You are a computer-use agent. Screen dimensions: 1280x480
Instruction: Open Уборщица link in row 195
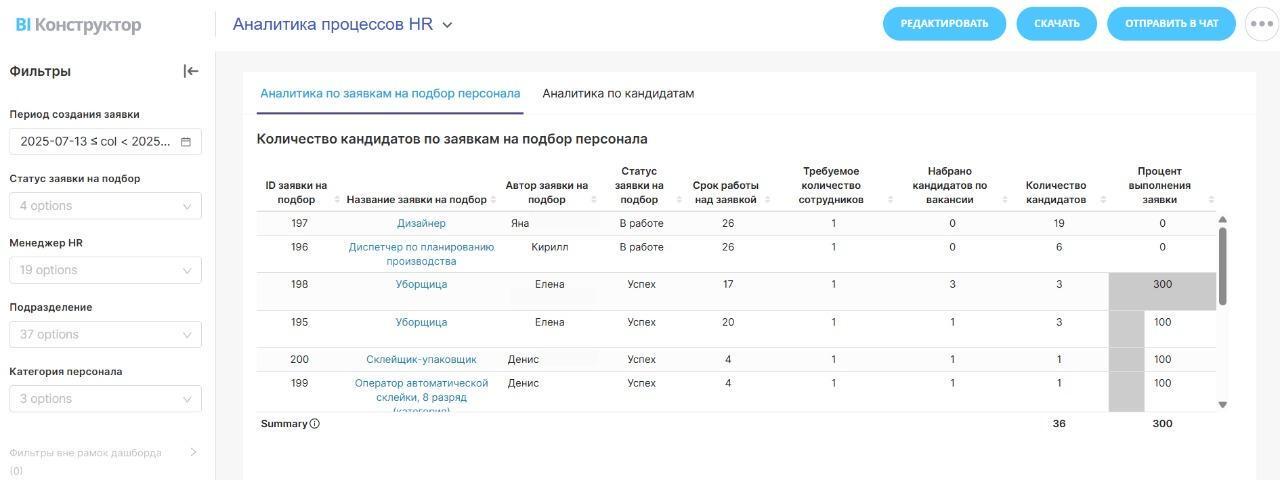pos(421,323)
